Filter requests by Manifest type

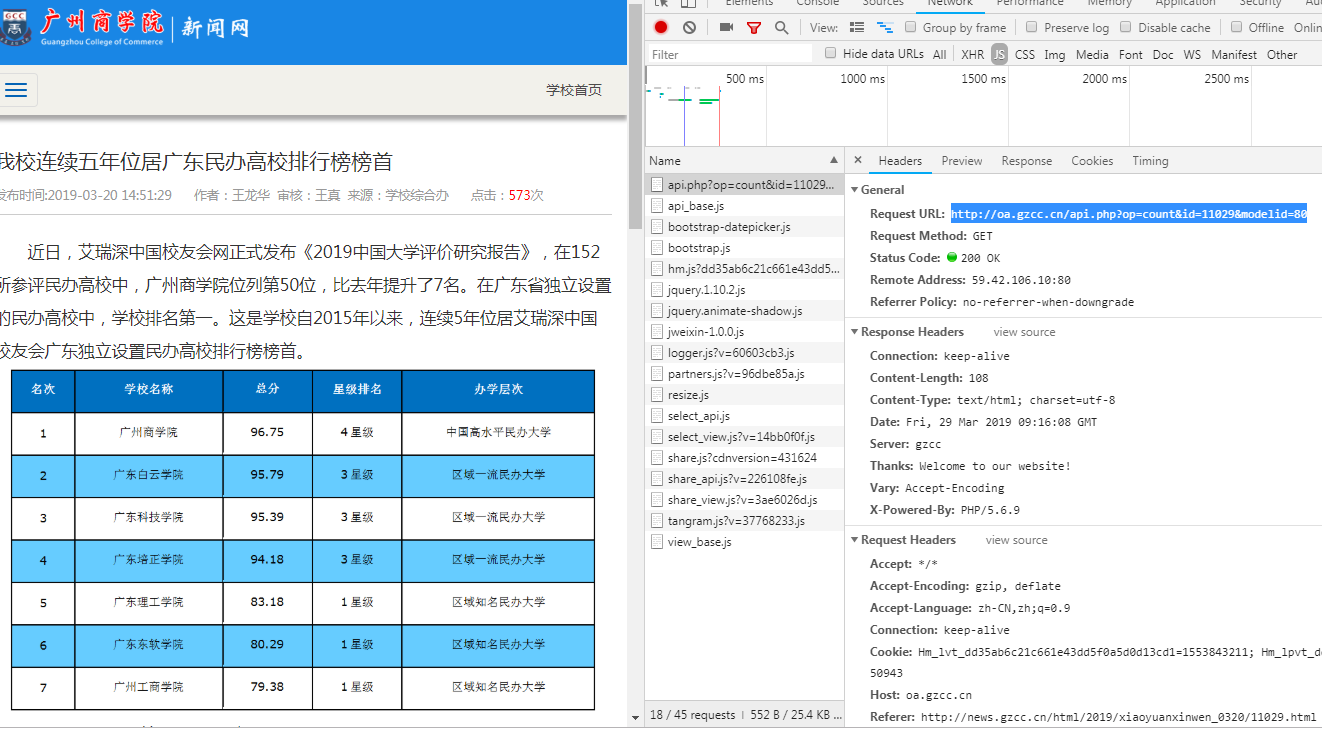pos(1234,55)
